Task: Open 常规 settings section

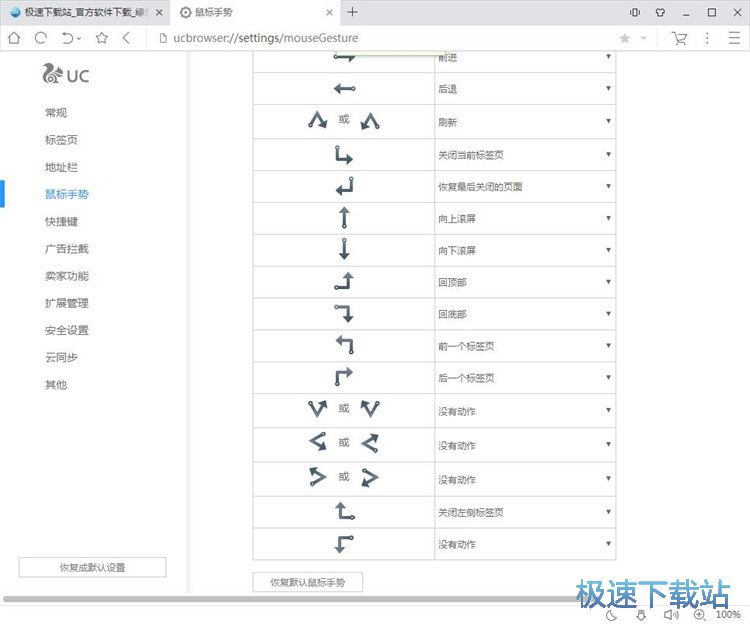Action: pyautogui.click(x=56, y=112)
